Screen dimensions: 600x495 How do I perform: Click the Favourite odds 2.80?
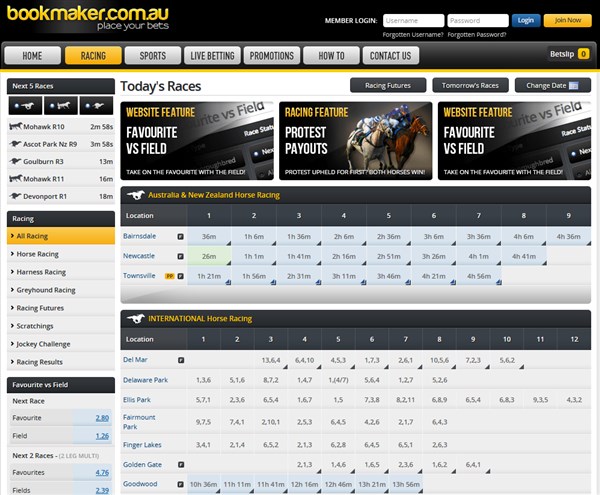tap(102, 418)
